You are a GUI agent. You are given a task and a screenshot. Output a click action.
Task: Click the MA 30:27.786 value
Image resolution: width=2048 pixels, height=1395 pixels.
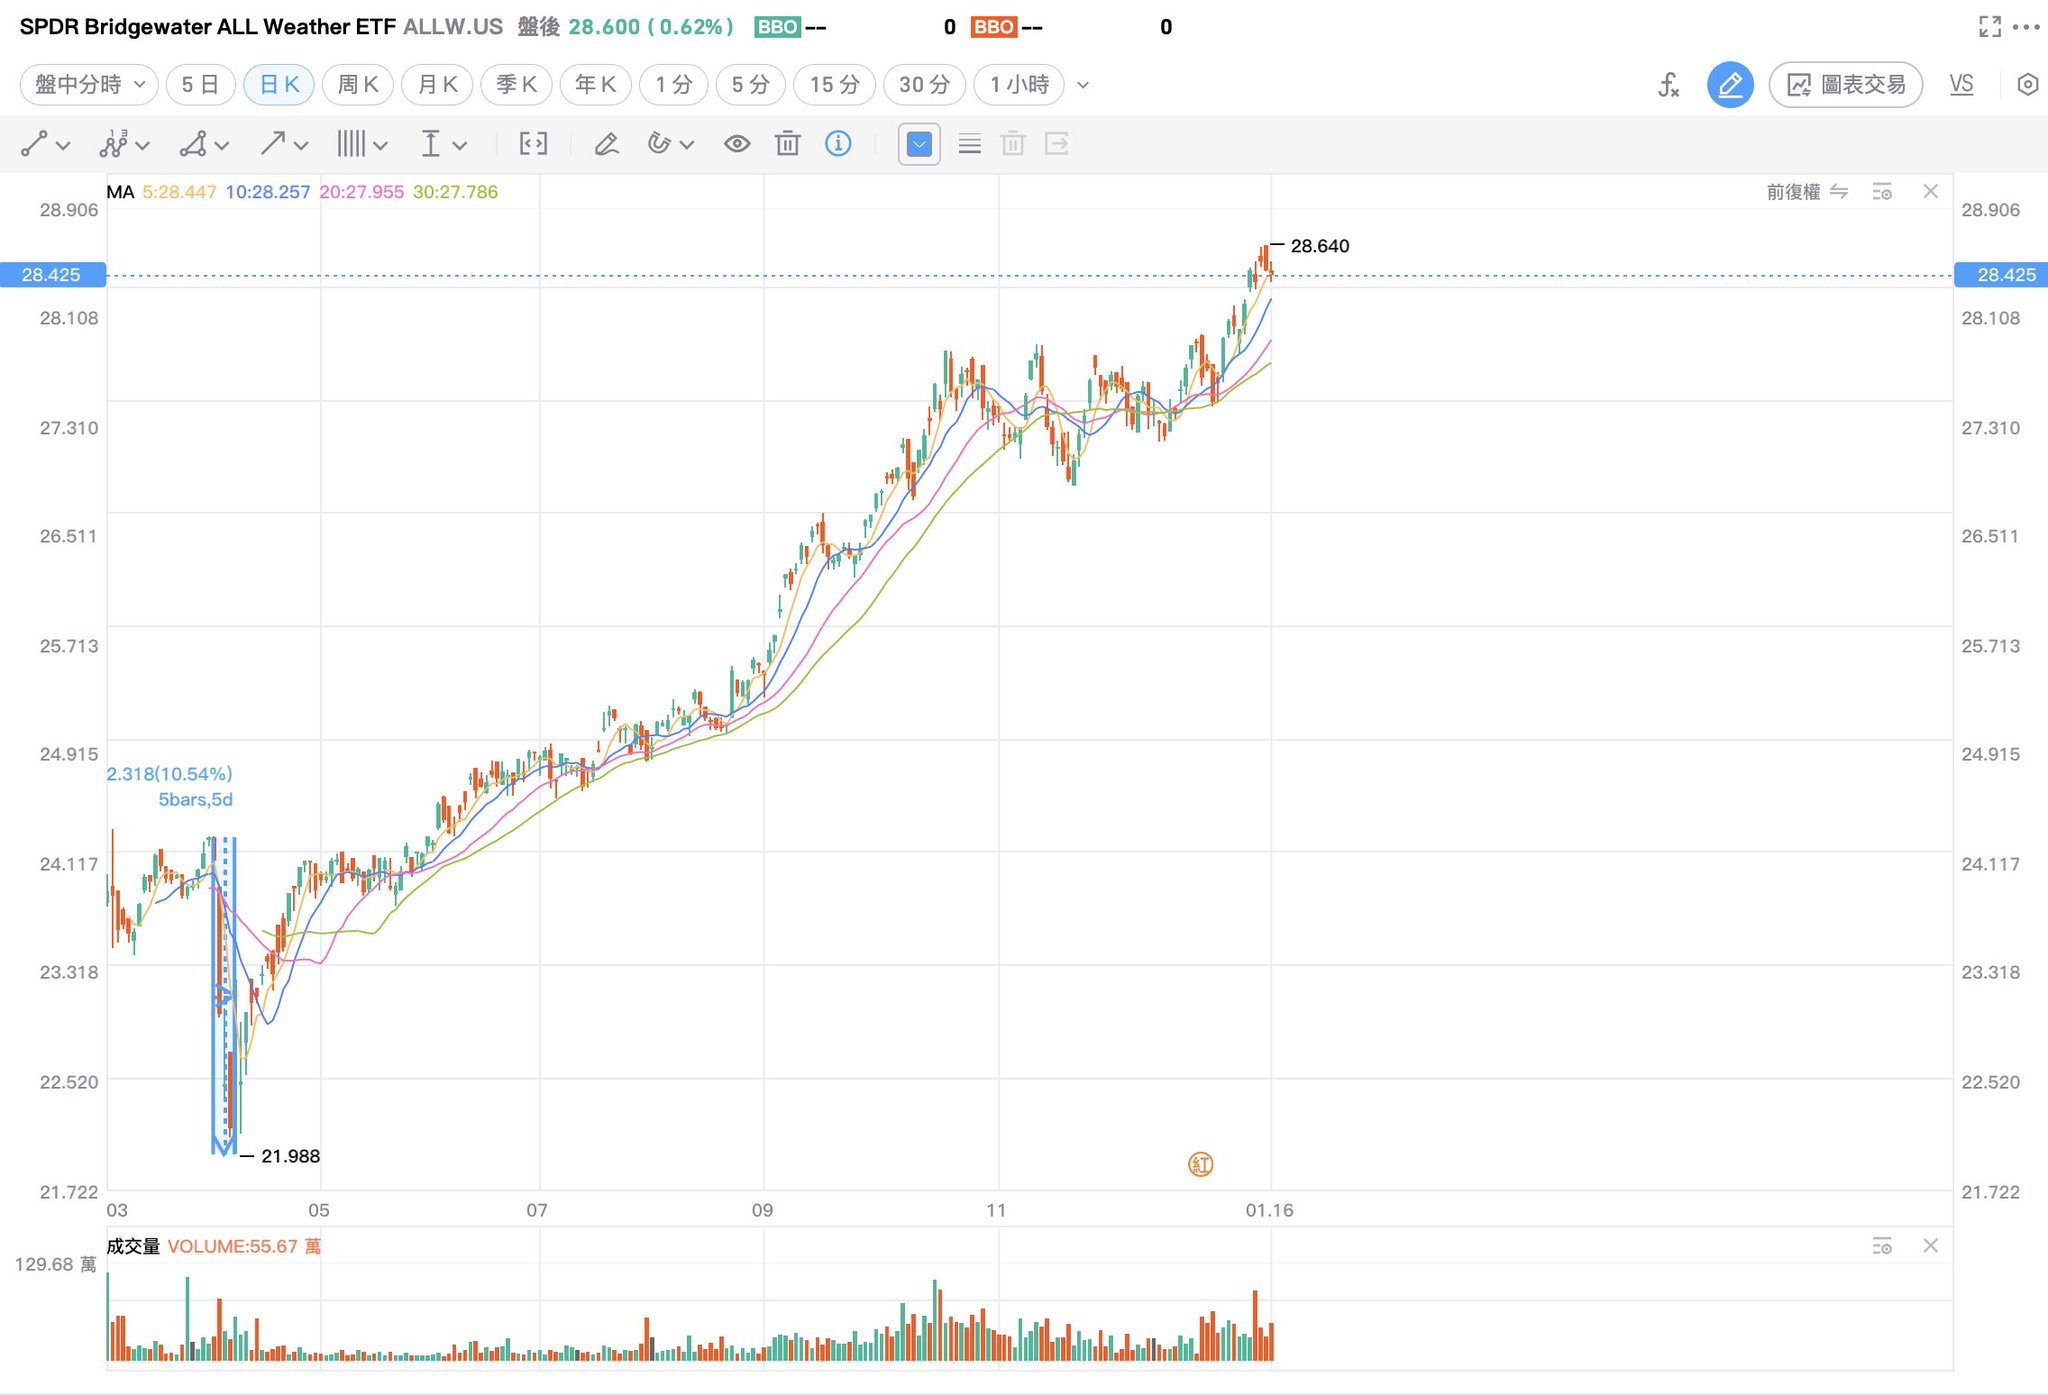click(x=455, y=192)
